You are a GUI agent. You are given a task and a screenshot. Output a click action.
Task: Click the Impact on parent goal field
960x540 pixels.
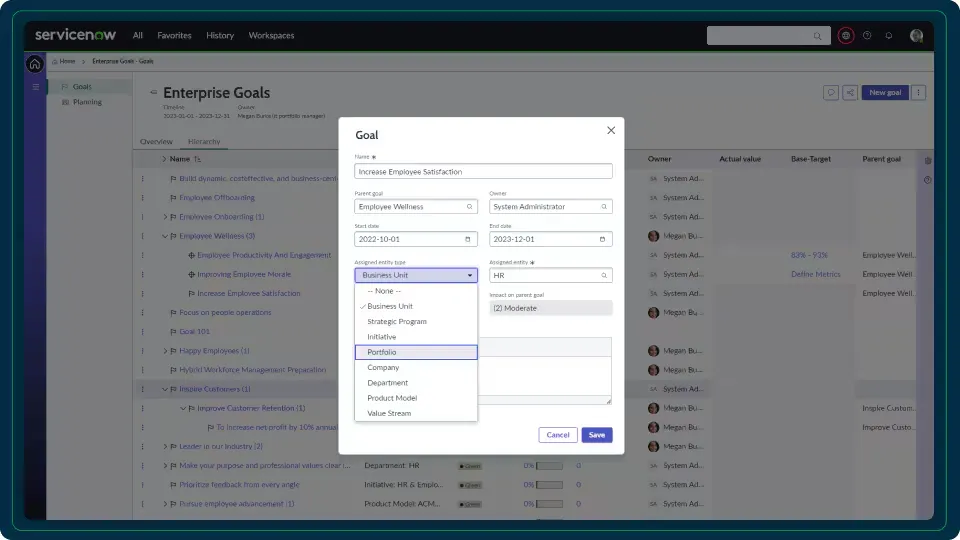[x=550, y=308]
